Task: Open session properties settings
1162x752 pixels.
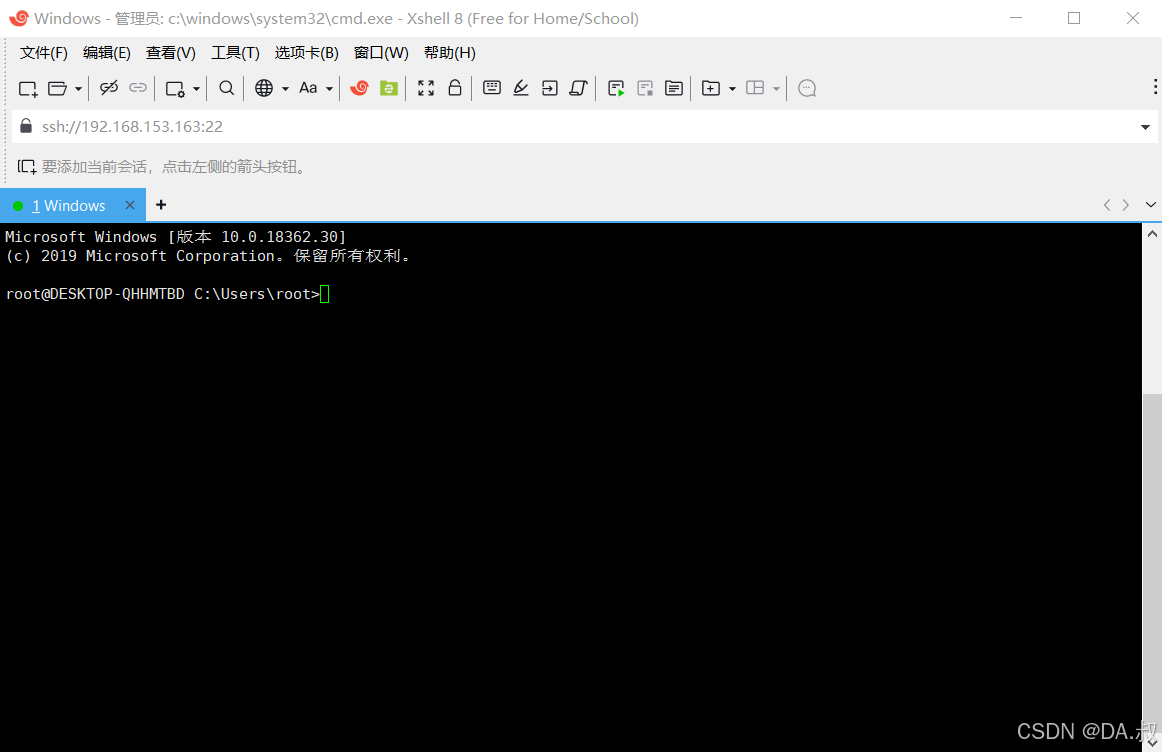Action: [176, 88]
